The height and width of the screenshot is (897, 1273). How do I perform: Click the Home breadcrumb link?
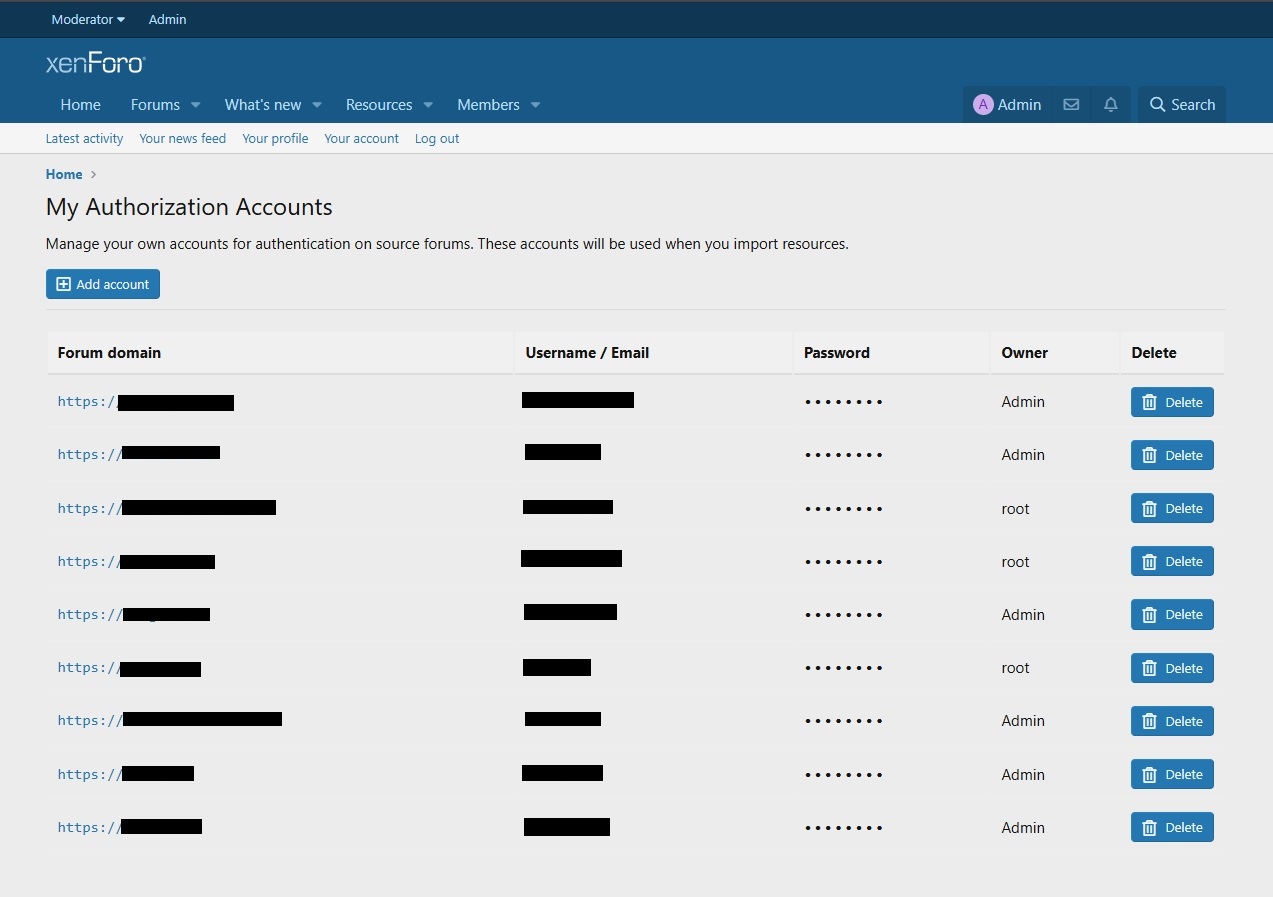tap(64, 174)
